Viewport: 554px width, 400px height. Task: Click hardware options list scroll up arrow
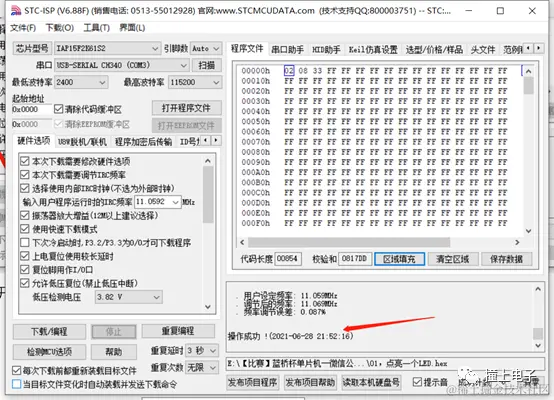pyautogui.click(x=208, y=161)
